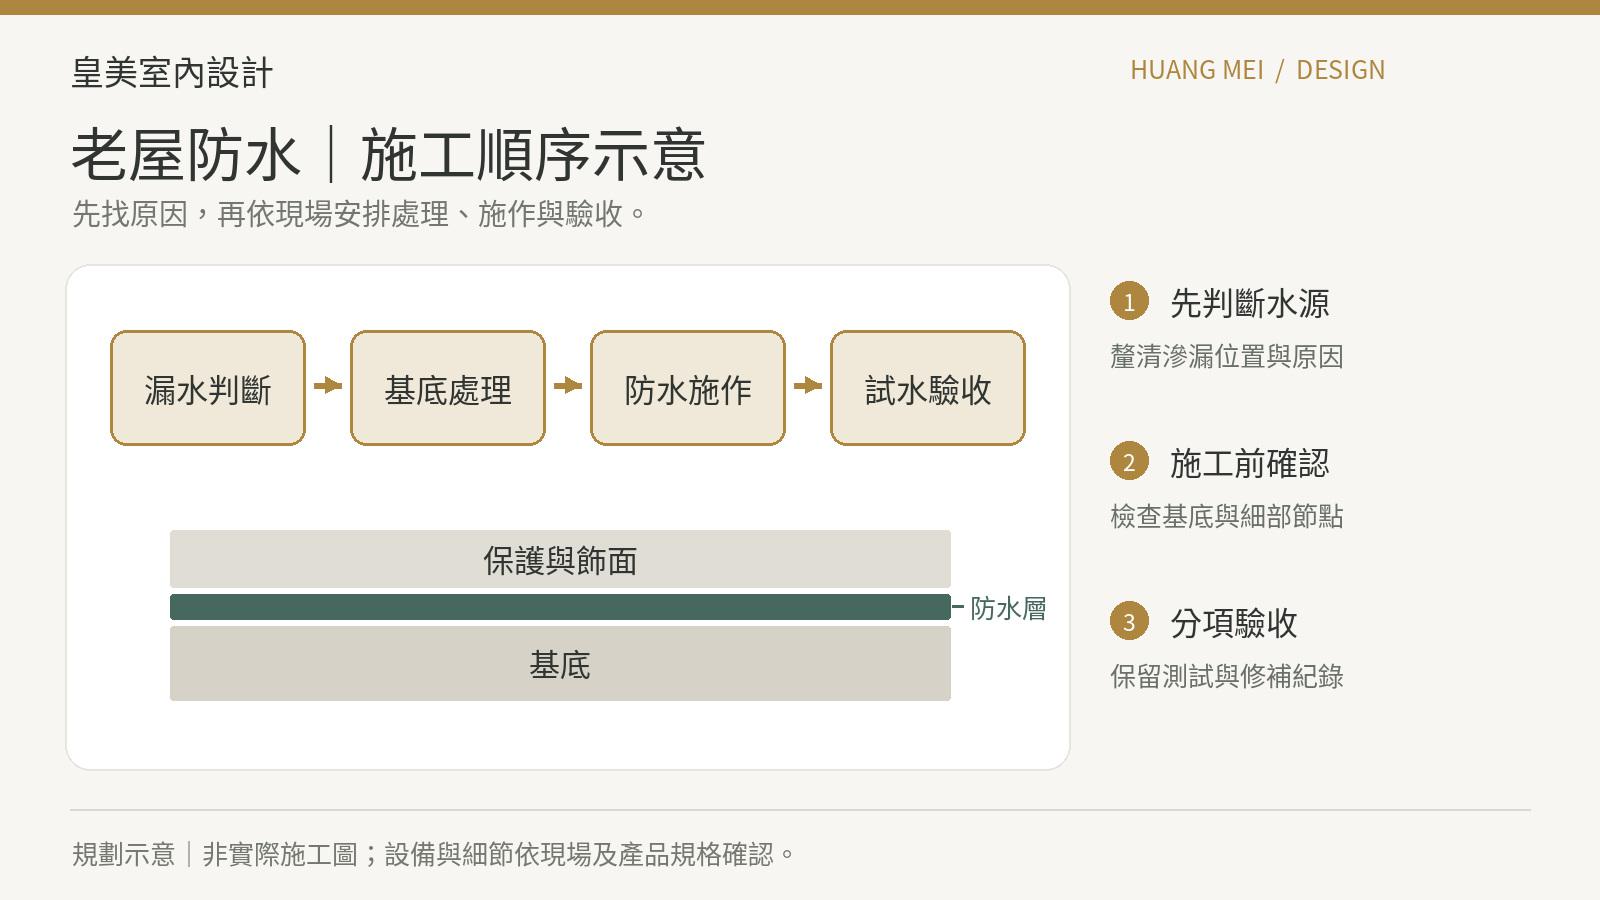Click the 漏水判斷 step box
This screenshot has width=1600, height=900.
208,388
